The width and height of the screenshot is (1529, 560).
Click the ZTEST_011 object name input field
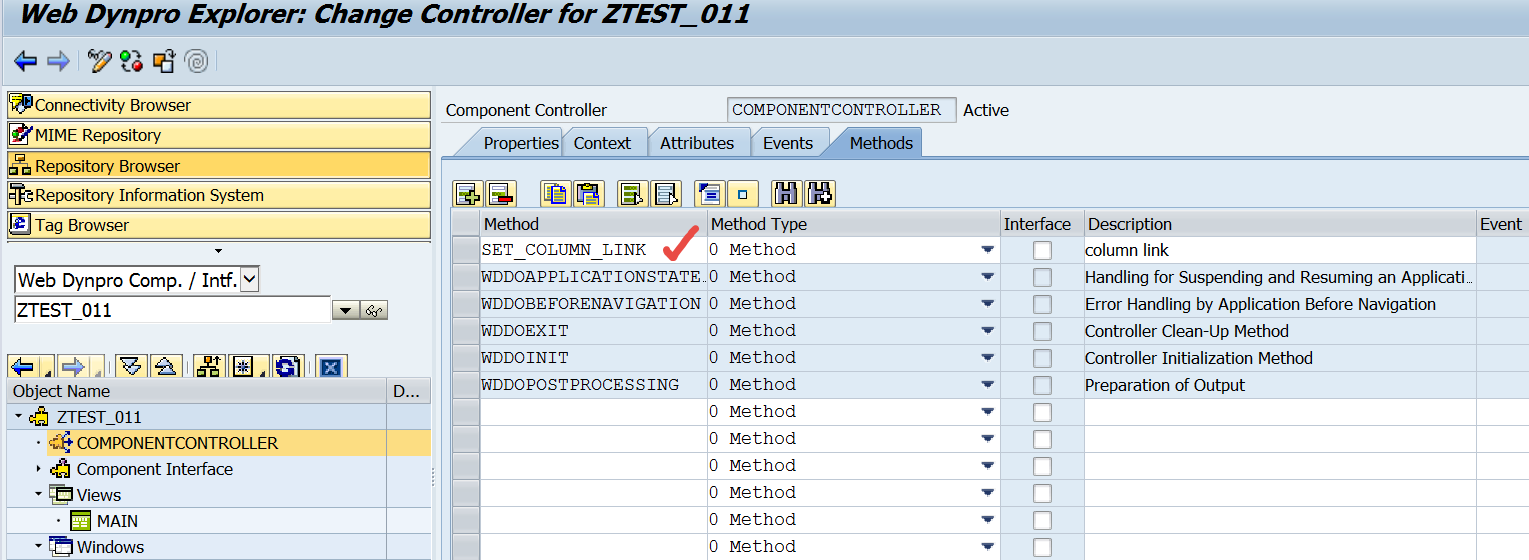[x=172, y=310]
